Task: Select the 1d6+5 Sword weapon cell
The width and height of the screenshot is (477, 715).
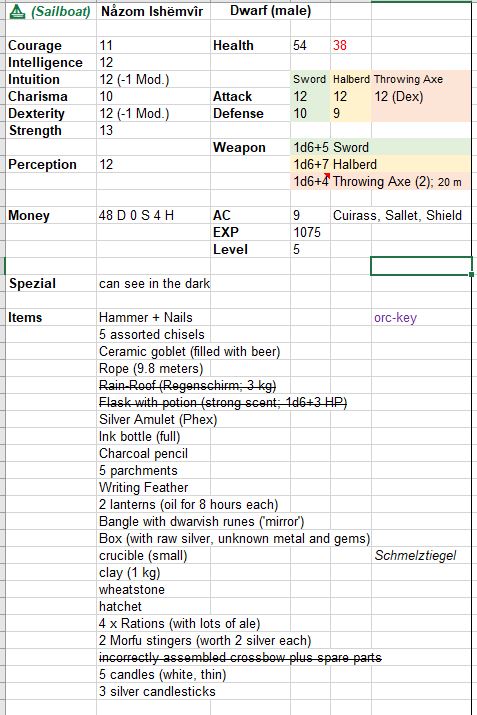Action: tap(331, 147)
